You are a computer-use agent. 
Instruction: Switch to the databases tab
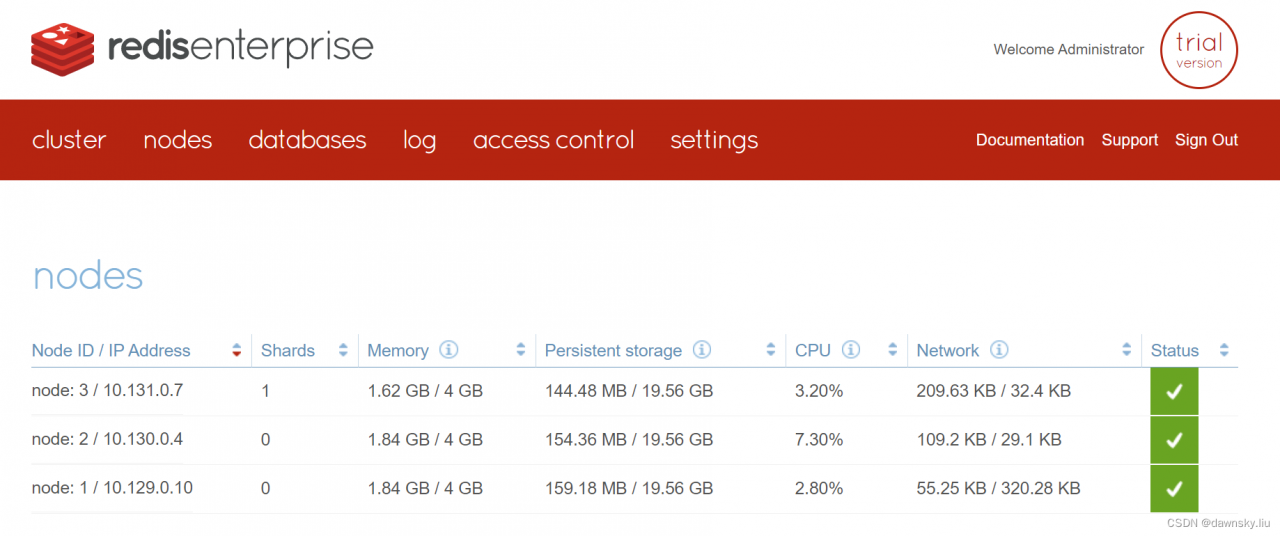point(307,140)
